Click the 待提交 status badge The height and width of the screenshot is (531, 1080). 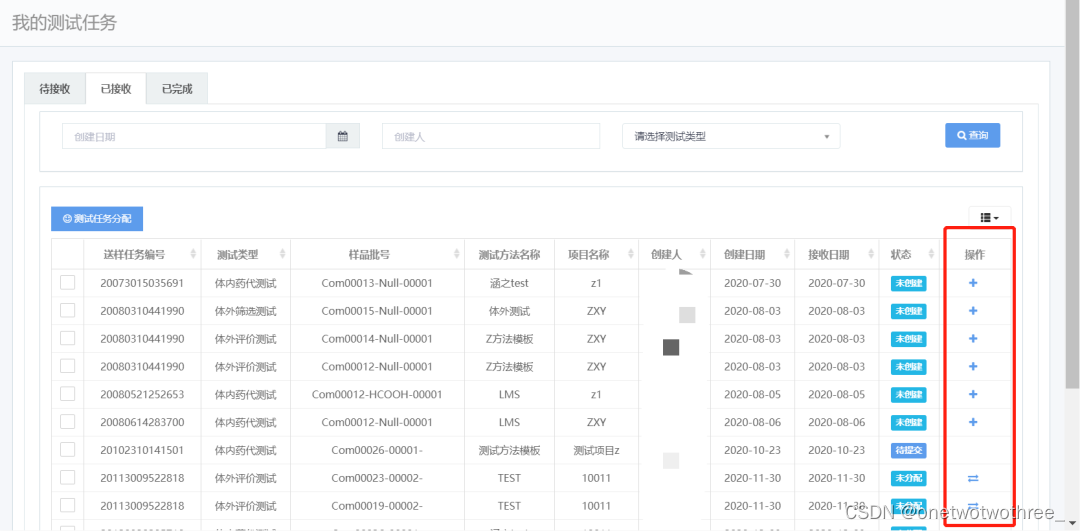908,450
